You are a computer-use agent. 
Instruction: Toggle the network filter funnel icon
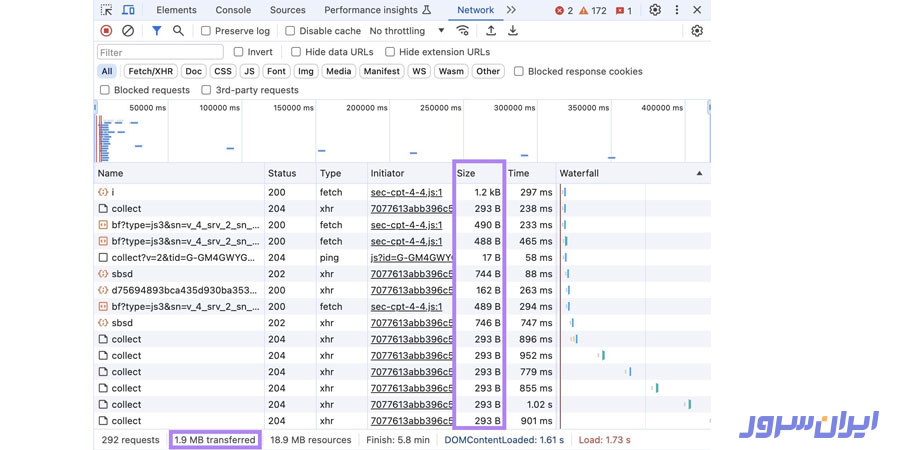pyautogui.click(x=156, y=31)
